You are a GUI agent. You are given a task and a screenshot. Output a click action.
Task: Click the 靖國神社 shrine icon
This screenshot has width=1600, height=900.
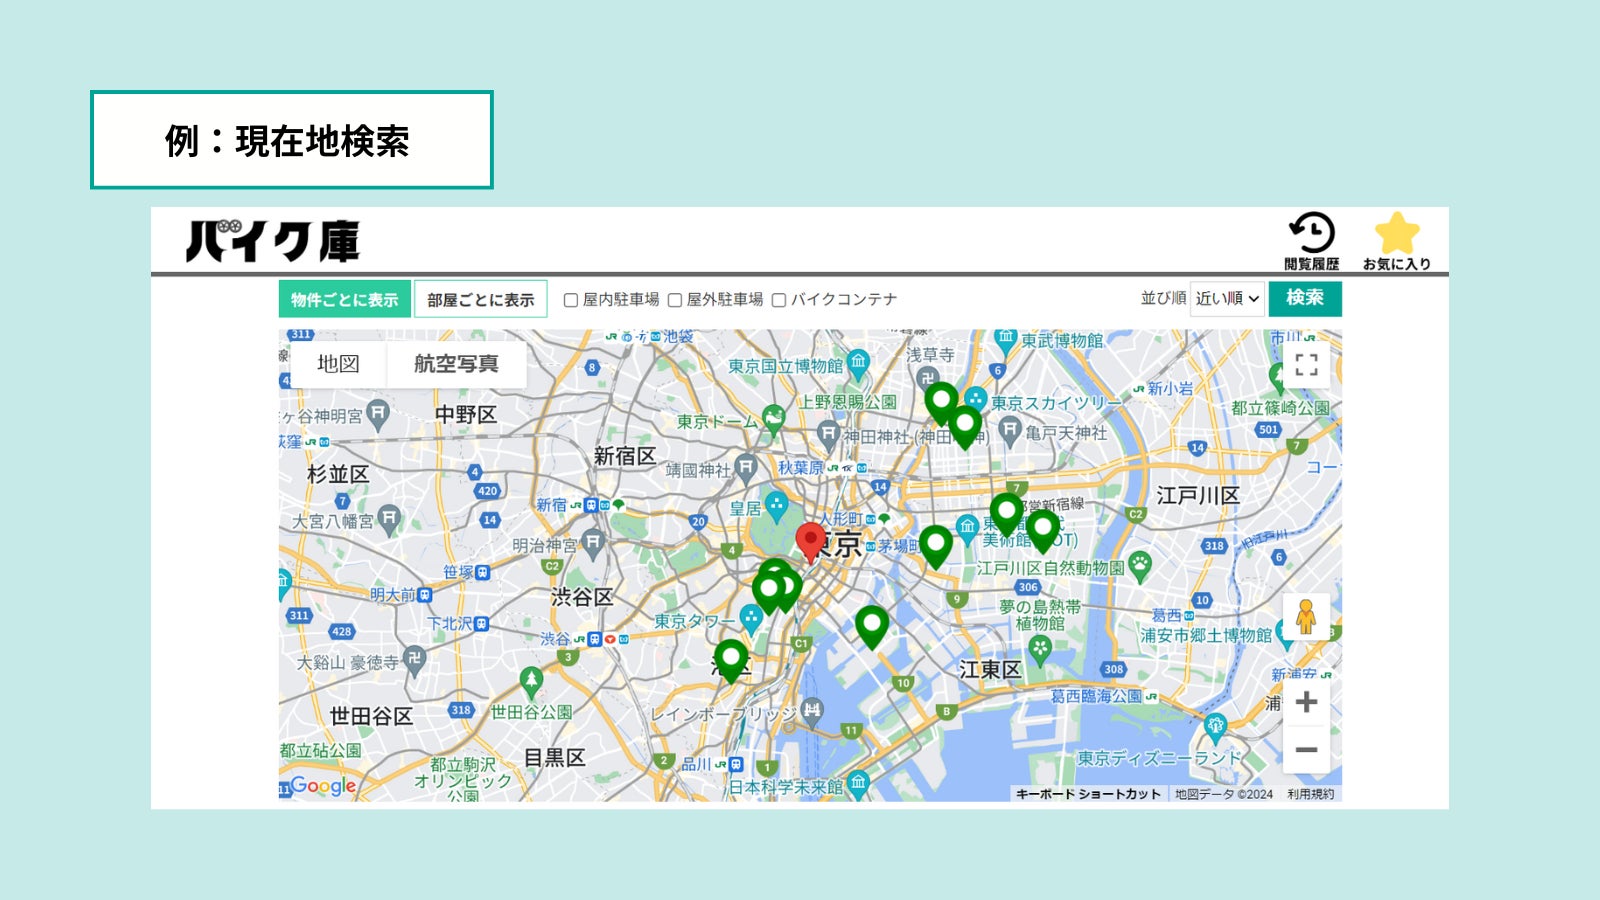pyautogui.click(x=746, y=467)
